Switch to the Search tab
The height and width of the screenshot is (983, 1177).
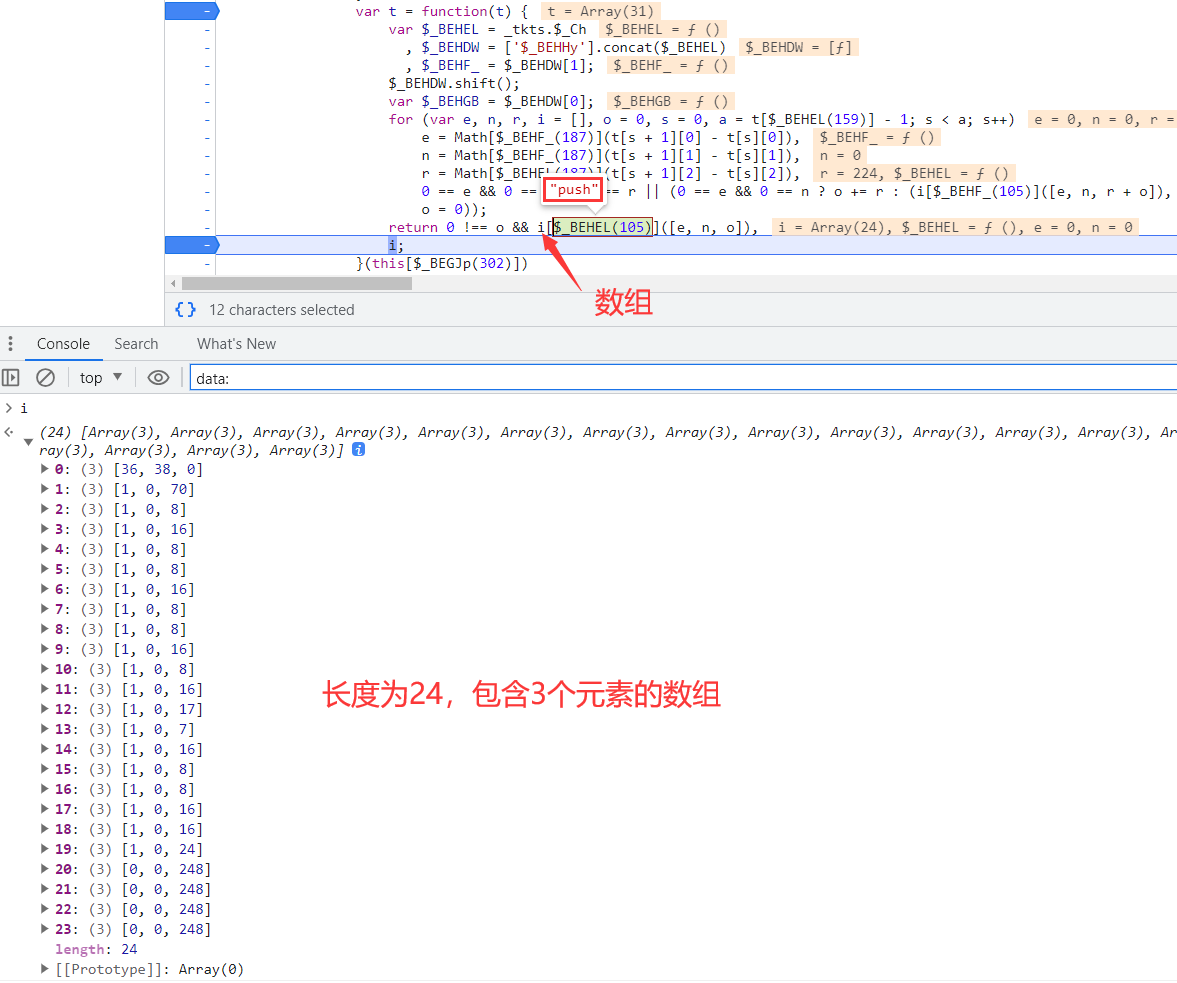136,344
